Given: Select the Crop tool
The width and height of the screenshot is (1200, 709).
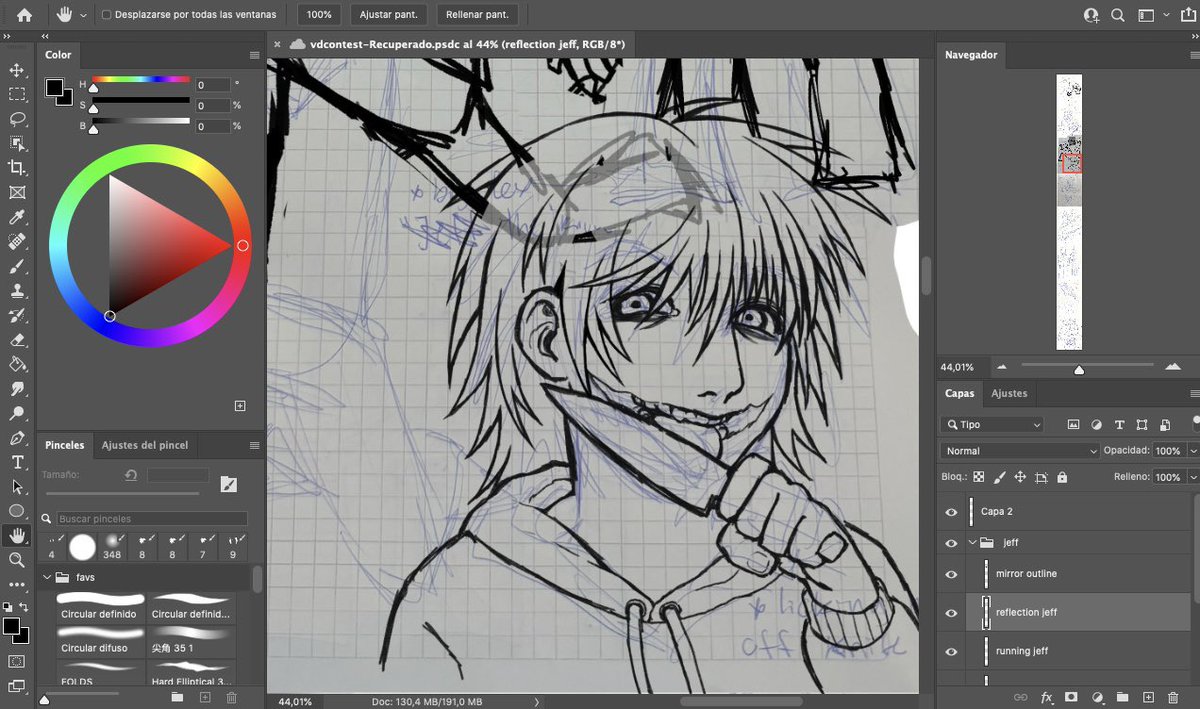Looking at the screenshot, I should (x=17, y=168).
